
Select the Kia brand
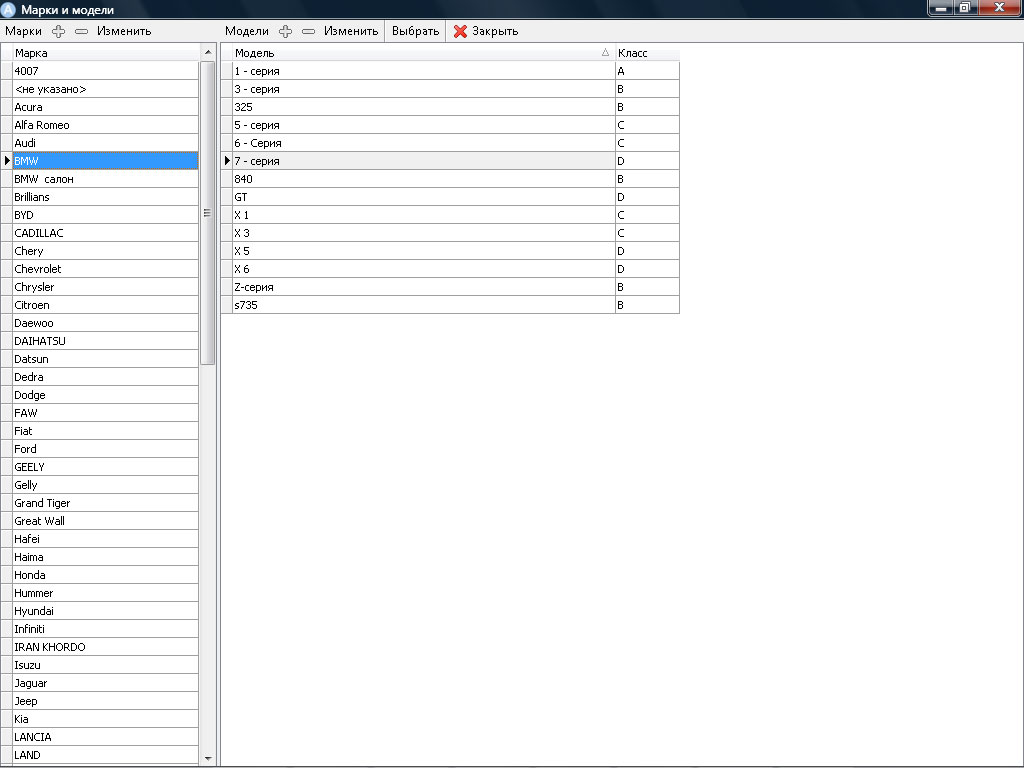point(105,719)
